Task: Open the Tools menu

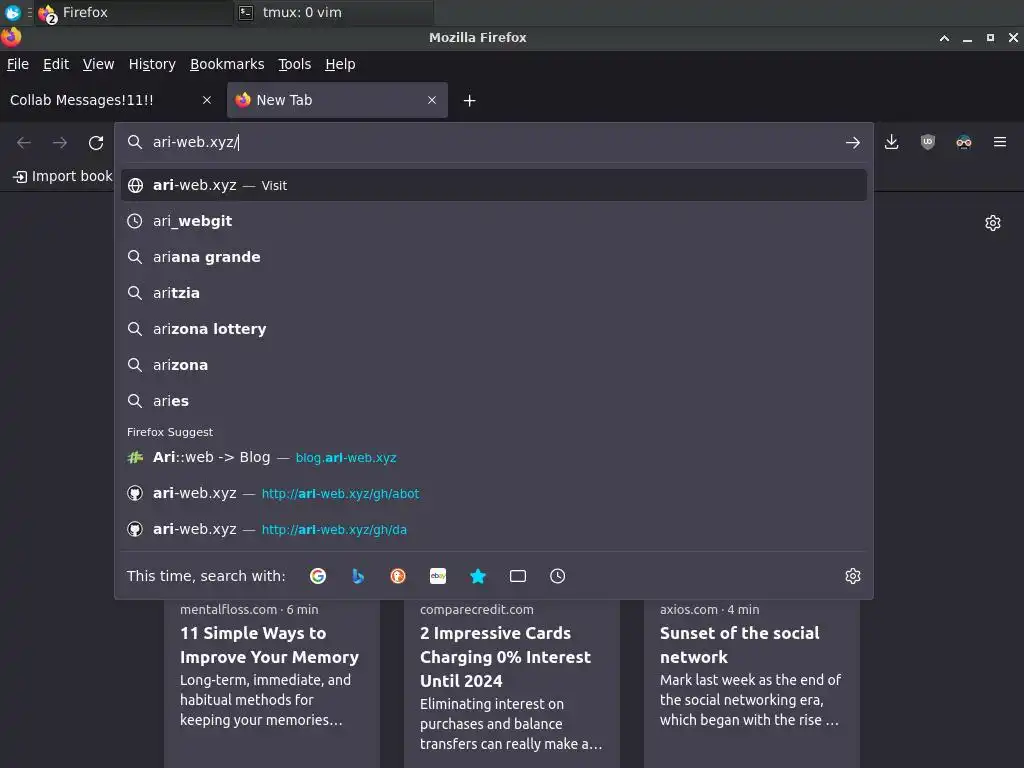Action: click(x=295, y=64)
